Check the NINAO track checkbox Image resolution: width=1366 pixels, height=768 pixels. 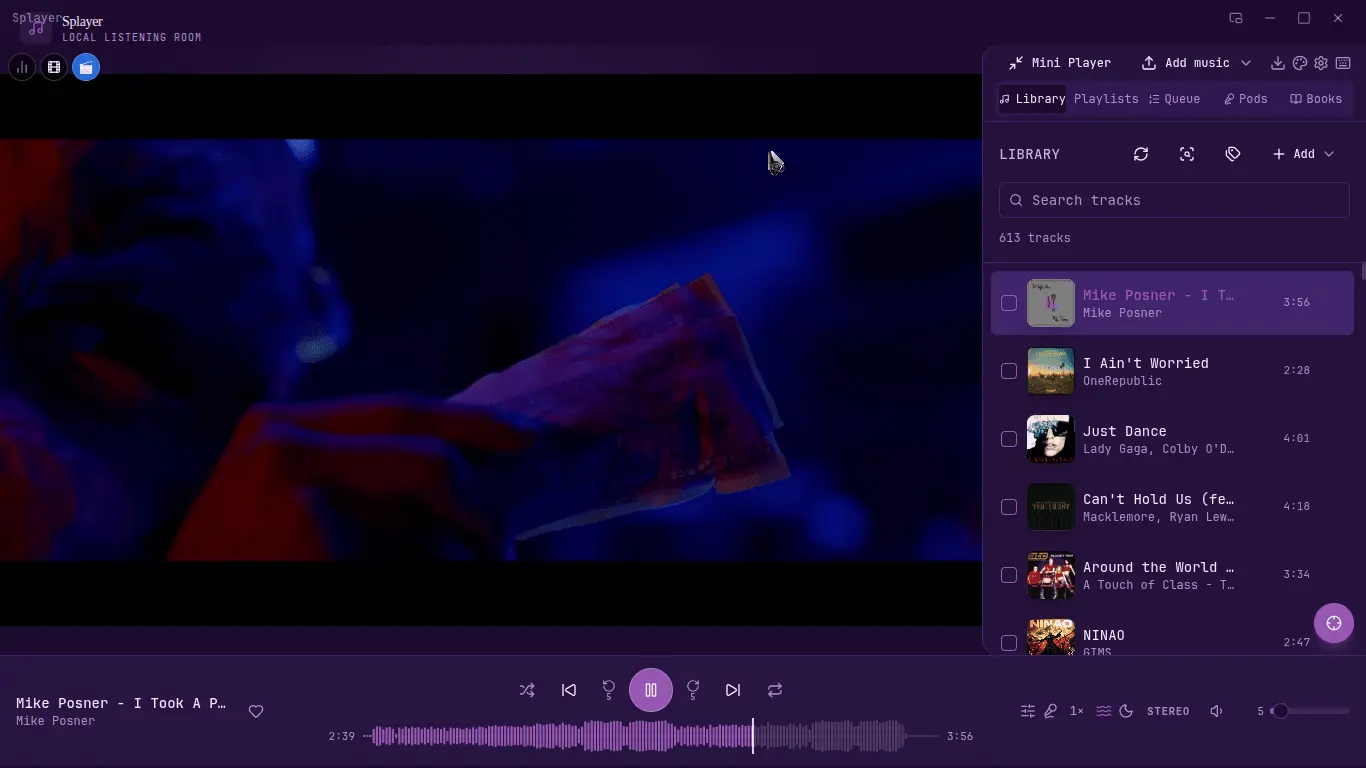(1009, 643)
